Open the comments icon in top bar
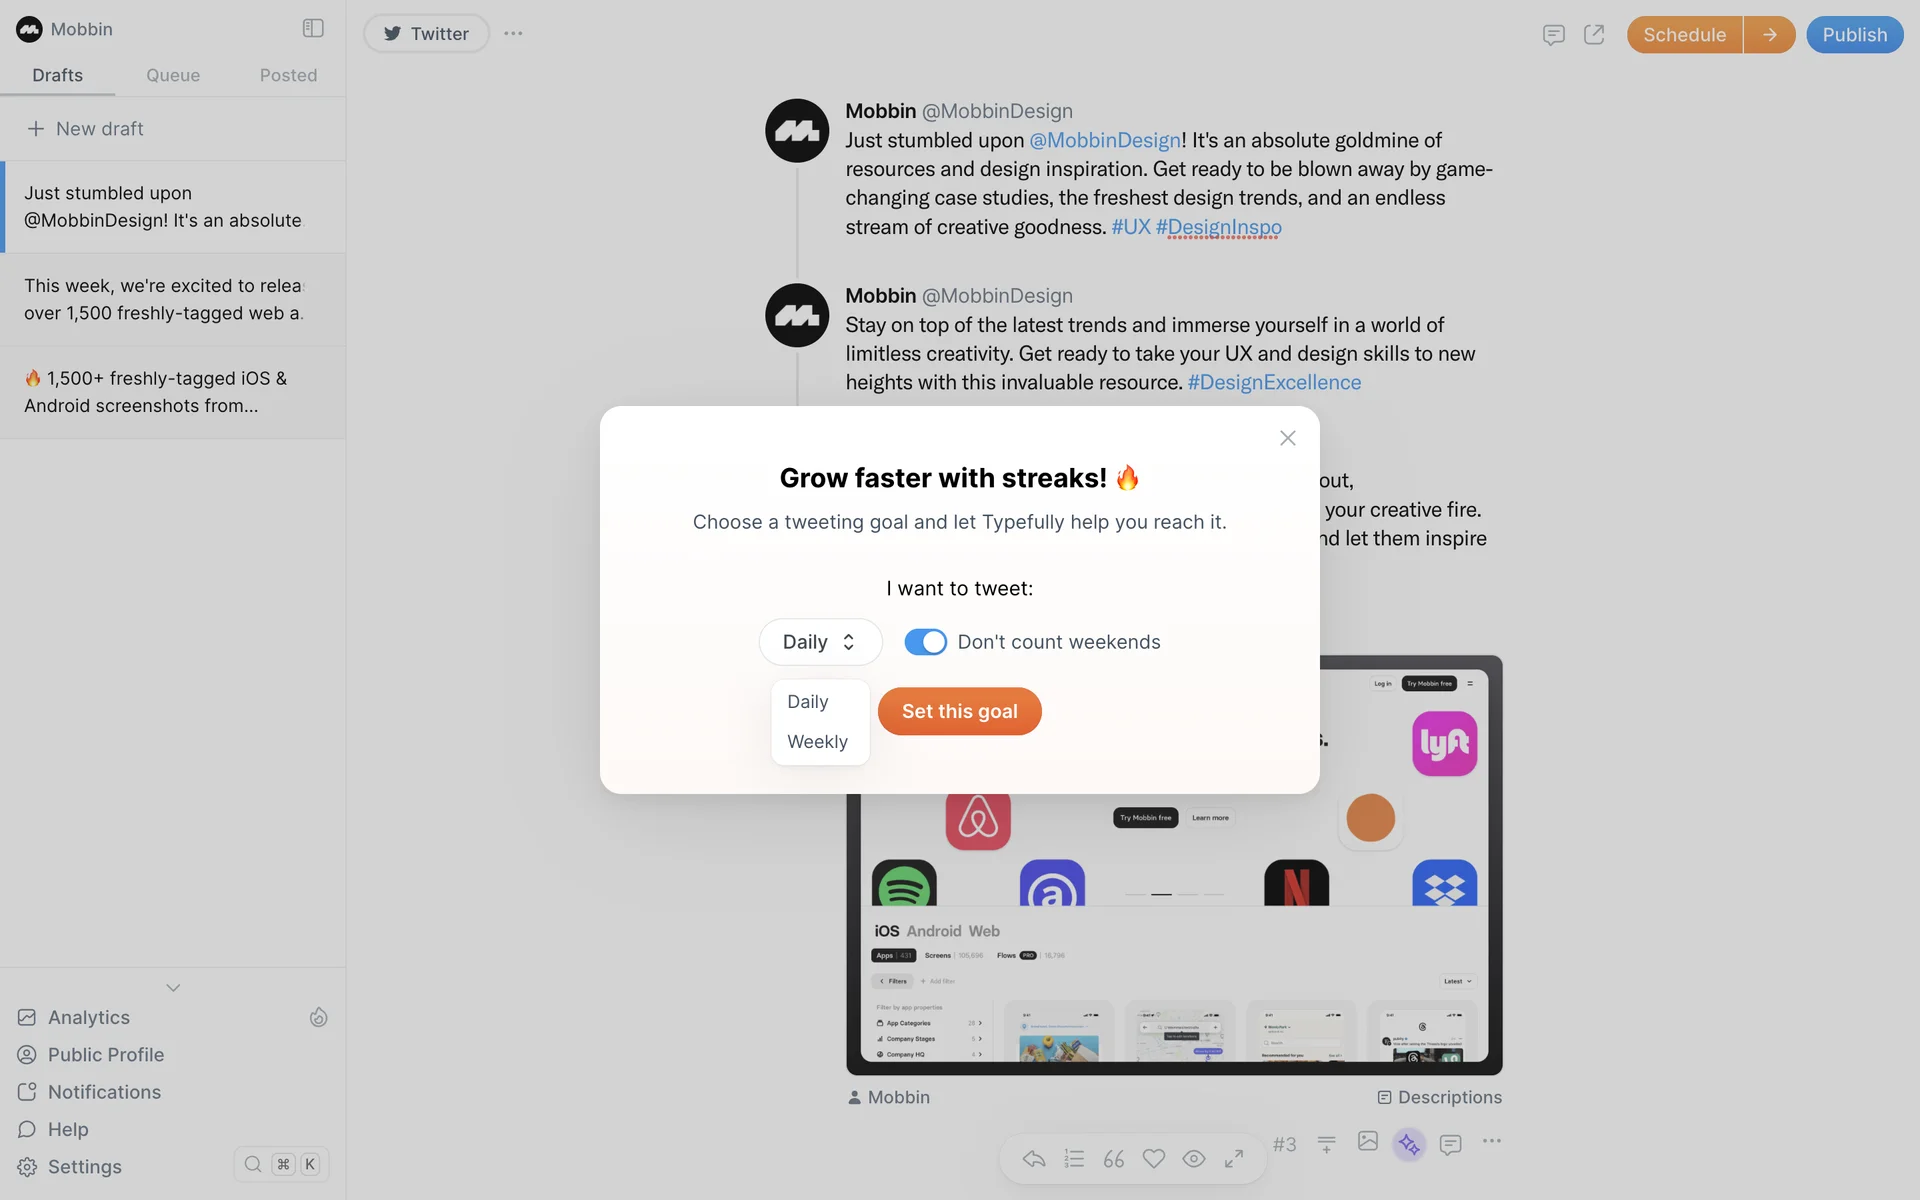Screen dimensions: 1920x1200 tap(1553, 35)
